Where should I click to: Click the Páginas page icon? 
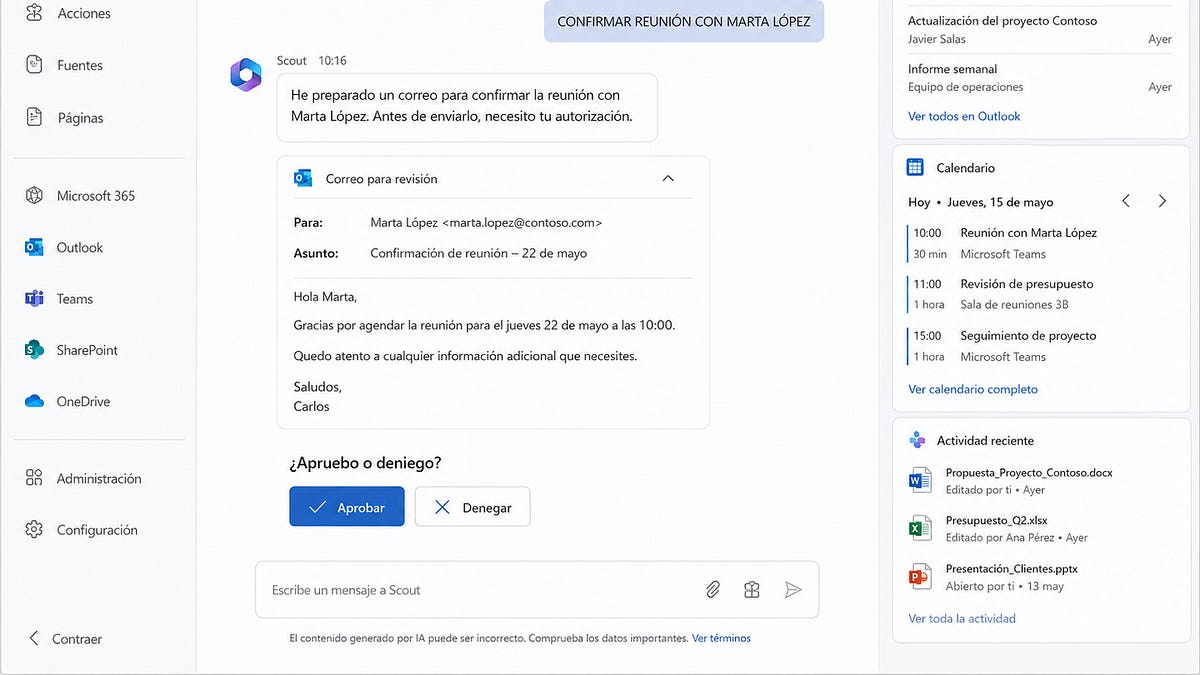tap(35, 117)
